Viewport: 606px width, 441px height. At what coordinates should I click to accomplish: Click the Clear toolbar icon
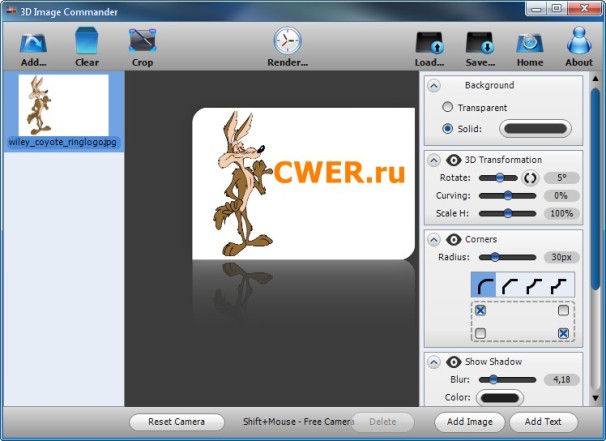click(x=87, y=42)
